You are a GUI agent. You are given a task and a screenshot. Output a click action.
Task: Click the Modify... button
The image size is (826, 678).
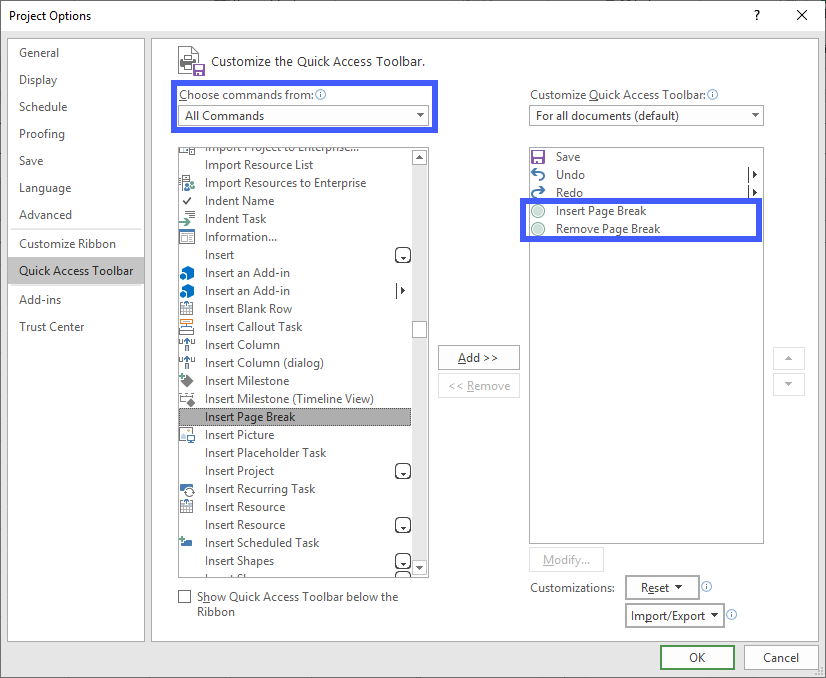(x=566, y=559)
